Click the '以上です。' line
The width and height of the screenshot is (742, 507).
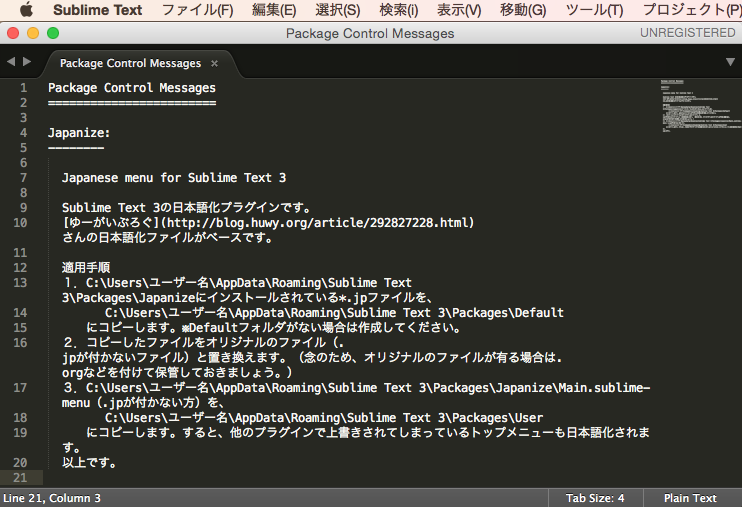click(89, 463)
